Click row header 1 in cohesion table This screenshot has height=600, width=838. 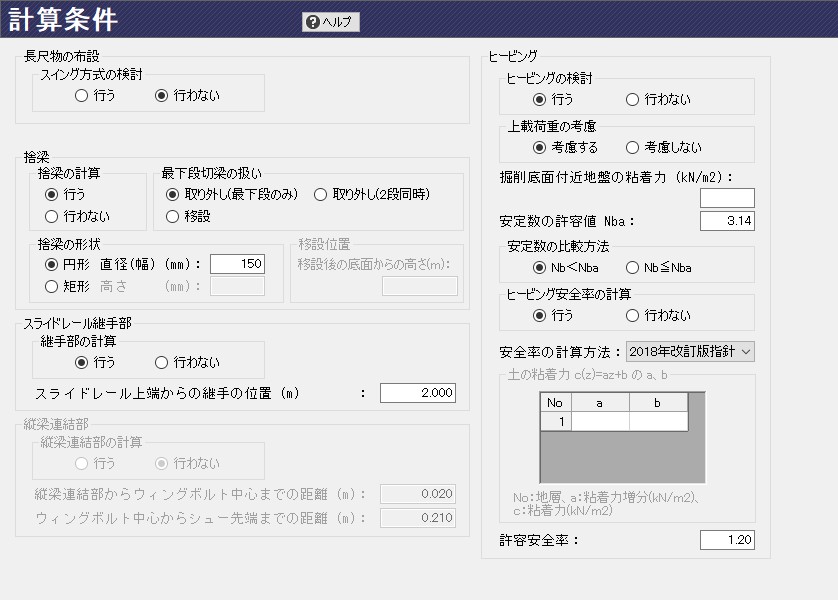556,422
